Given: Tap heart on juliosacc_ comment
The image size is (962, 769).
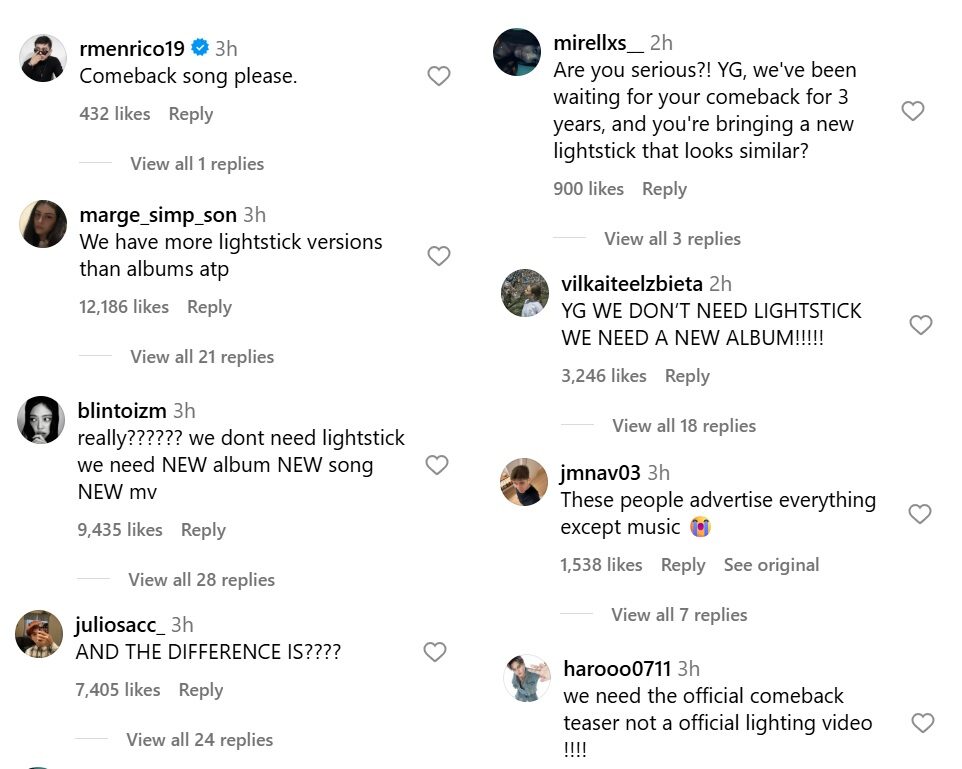Looking at the screenshot, I should [x=435, y=652].
